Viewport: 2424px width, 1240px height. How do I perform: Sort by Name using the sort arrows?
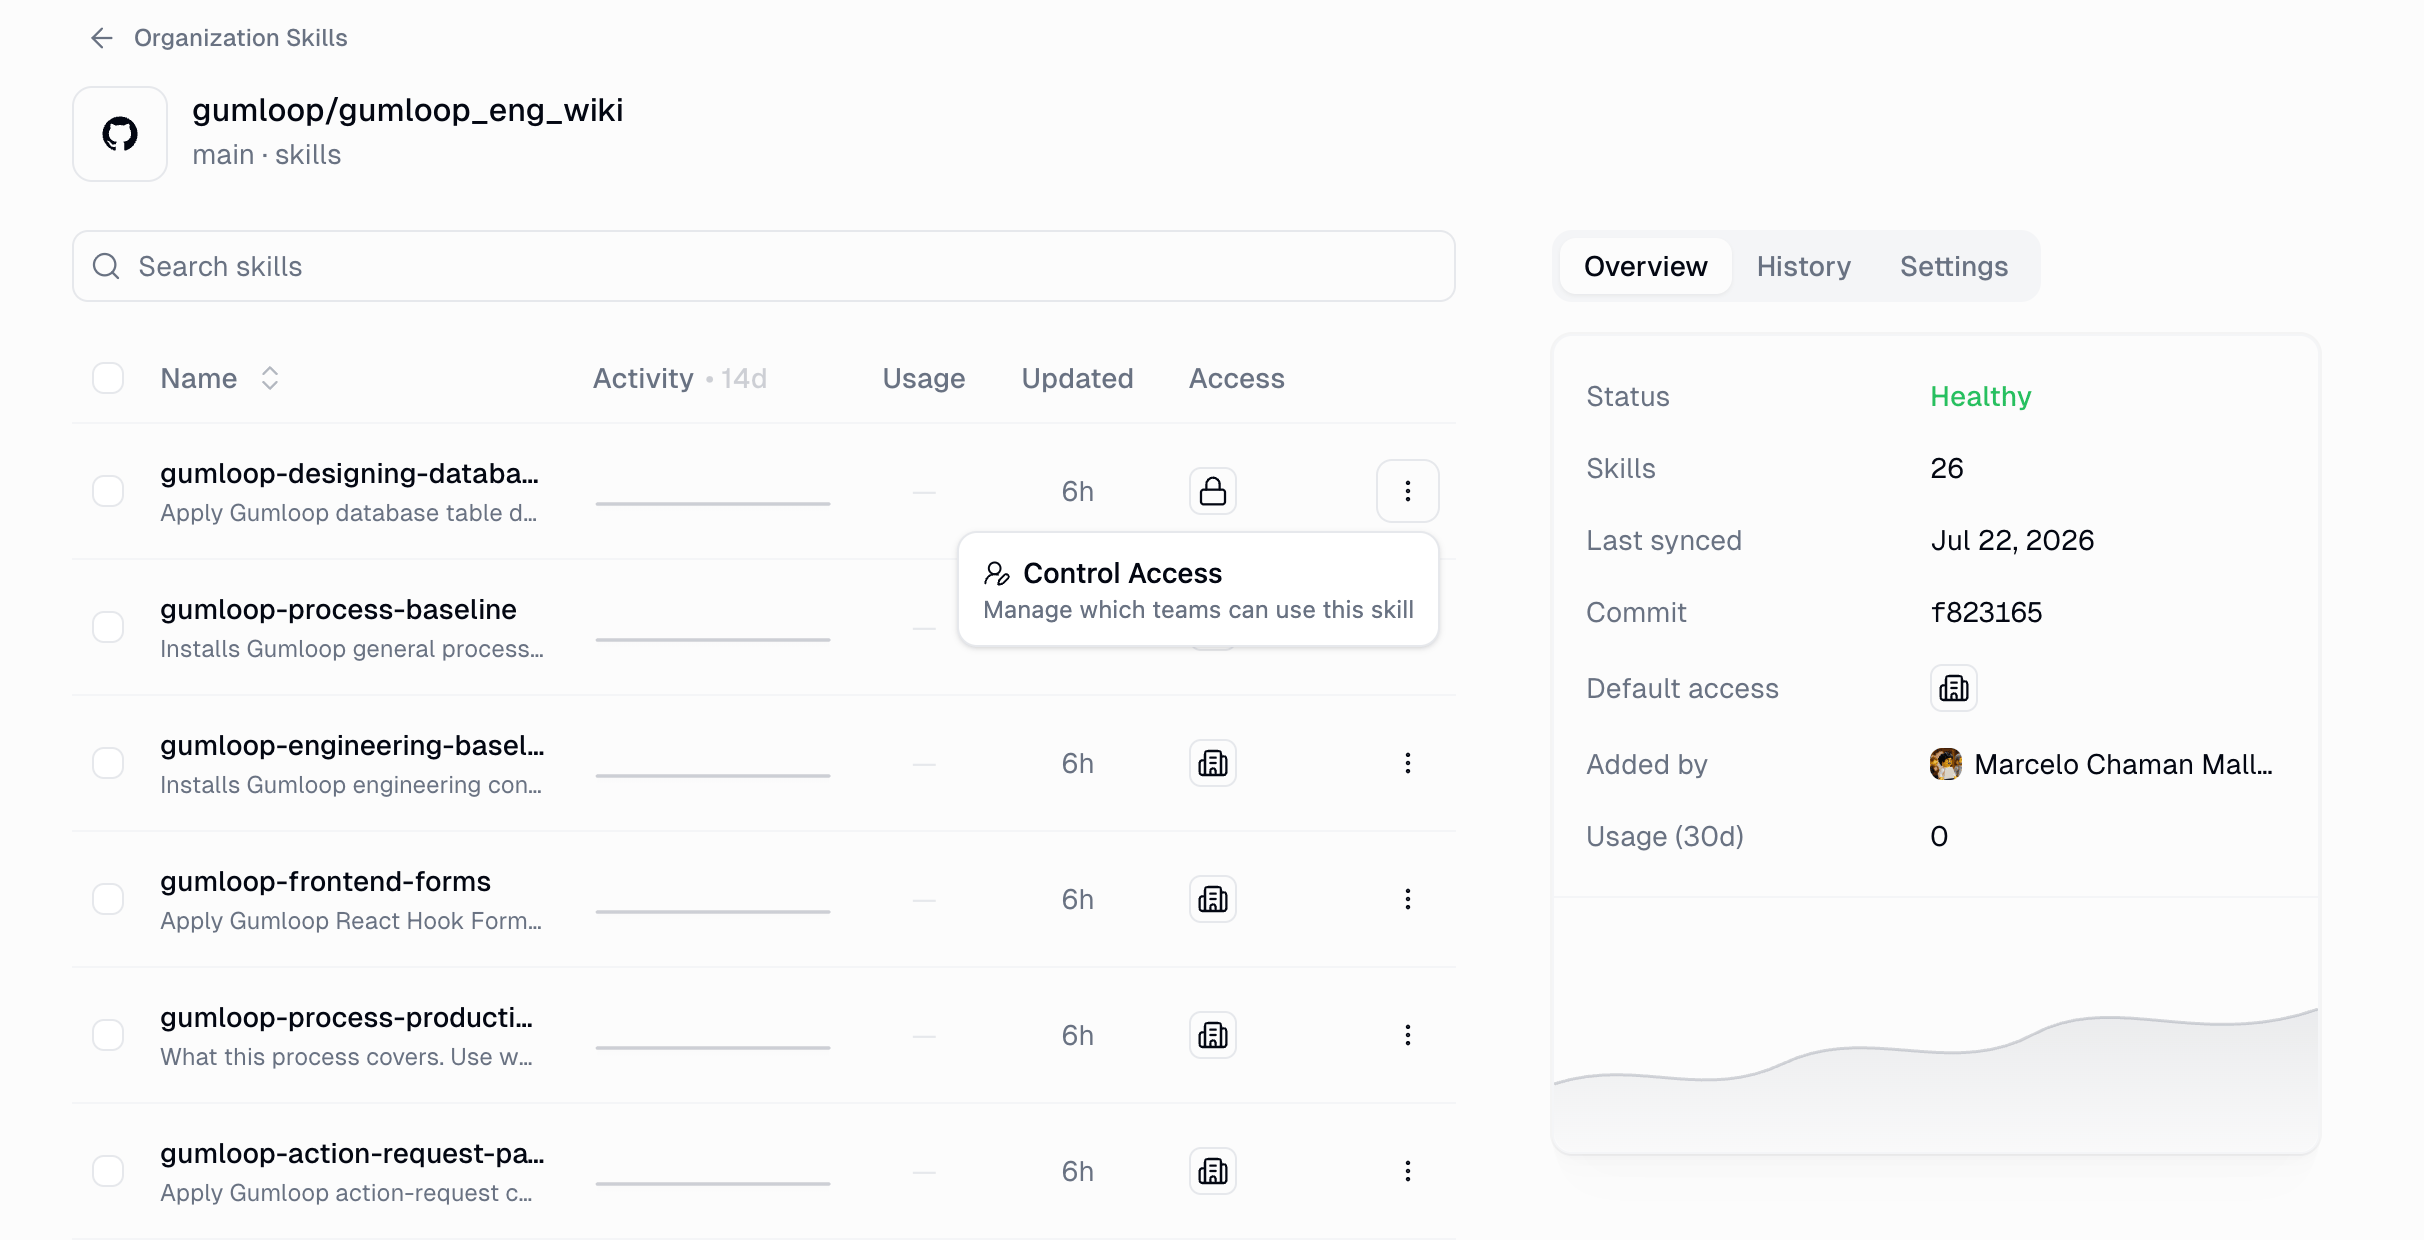(x=269, y=378)
